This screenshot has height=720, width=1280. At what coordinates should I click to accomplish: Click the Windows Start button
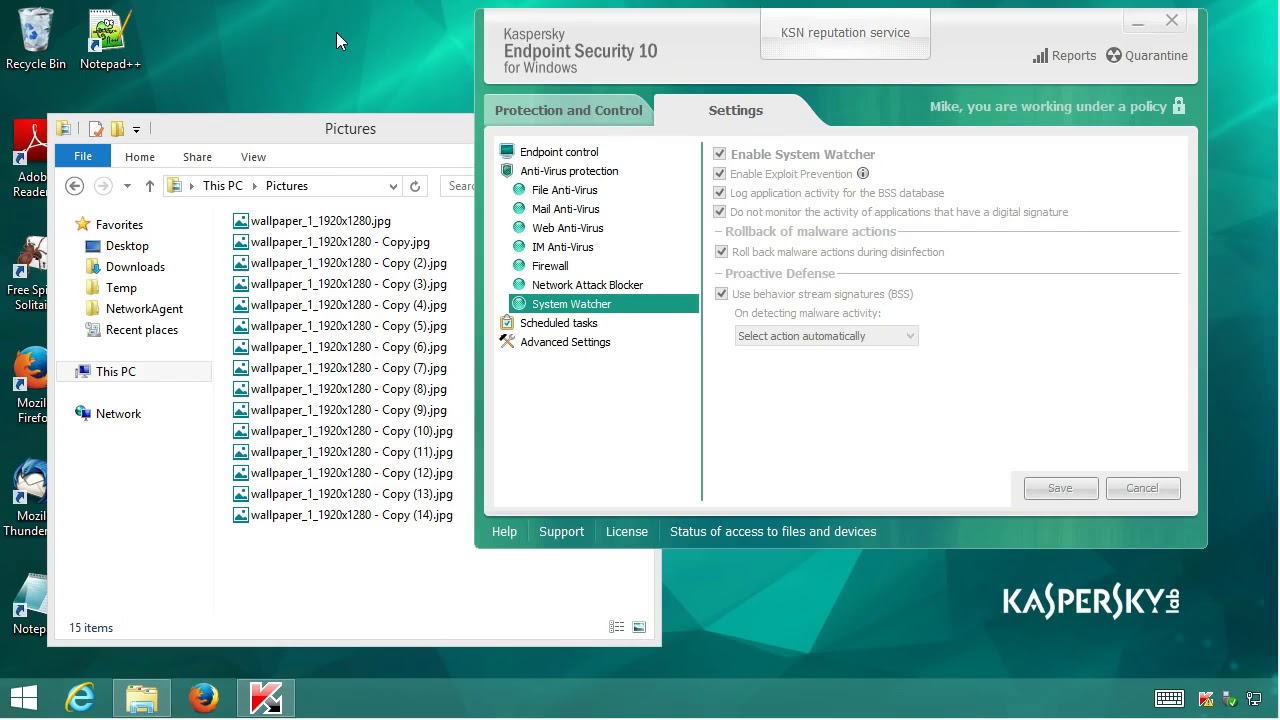coord(24,698)
